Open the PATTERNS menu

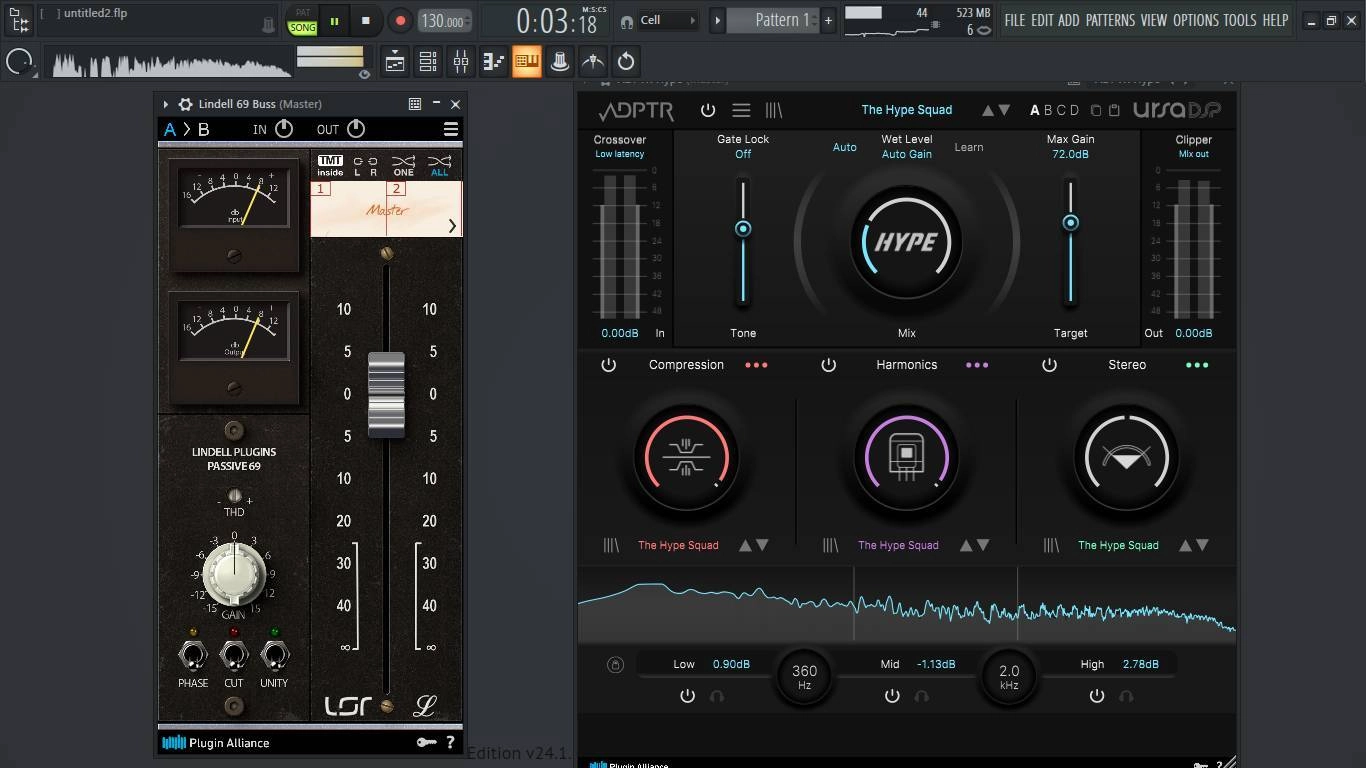pos(1110,20)
